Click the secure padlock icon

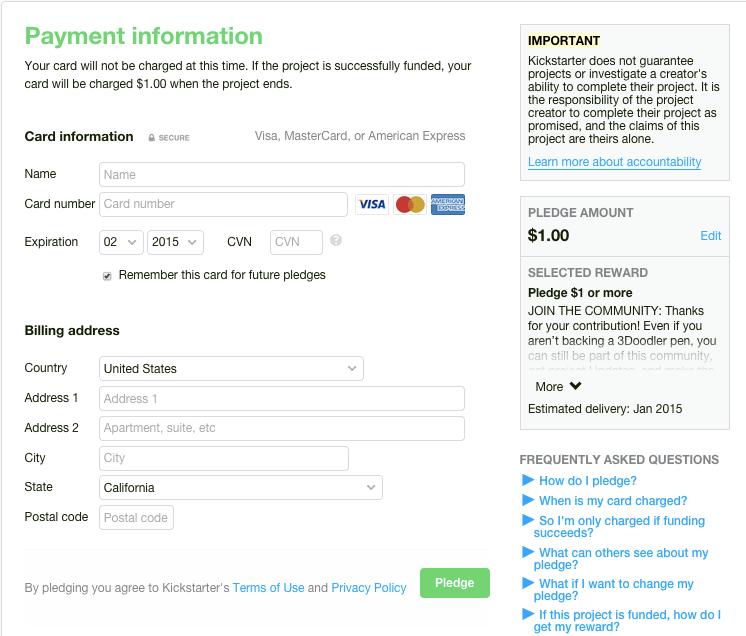(x=151, y=138)
